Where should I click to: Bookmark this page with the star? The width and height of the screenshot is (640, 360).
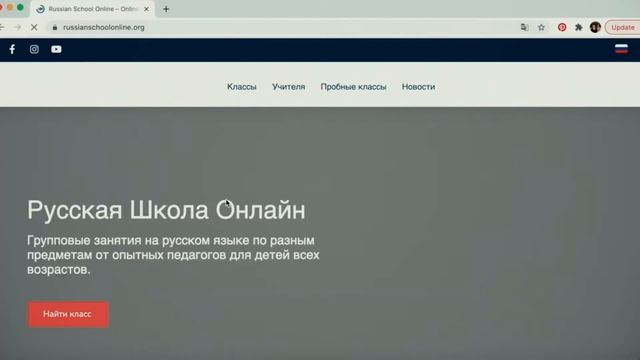541,27
